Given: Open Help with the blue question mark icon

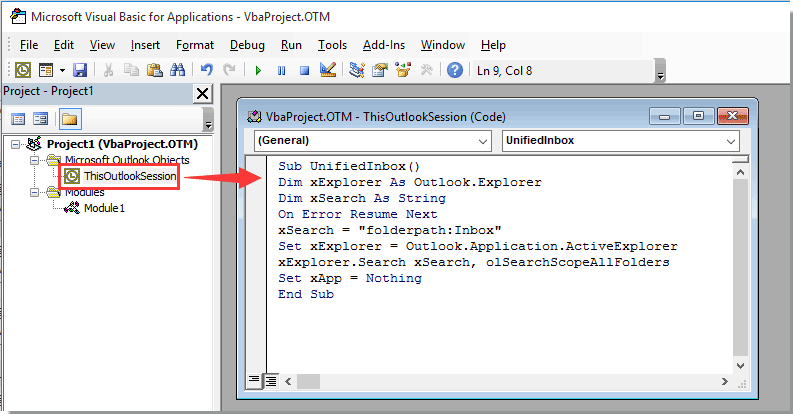Looking at the screenshot, I should tap(455, 70).
